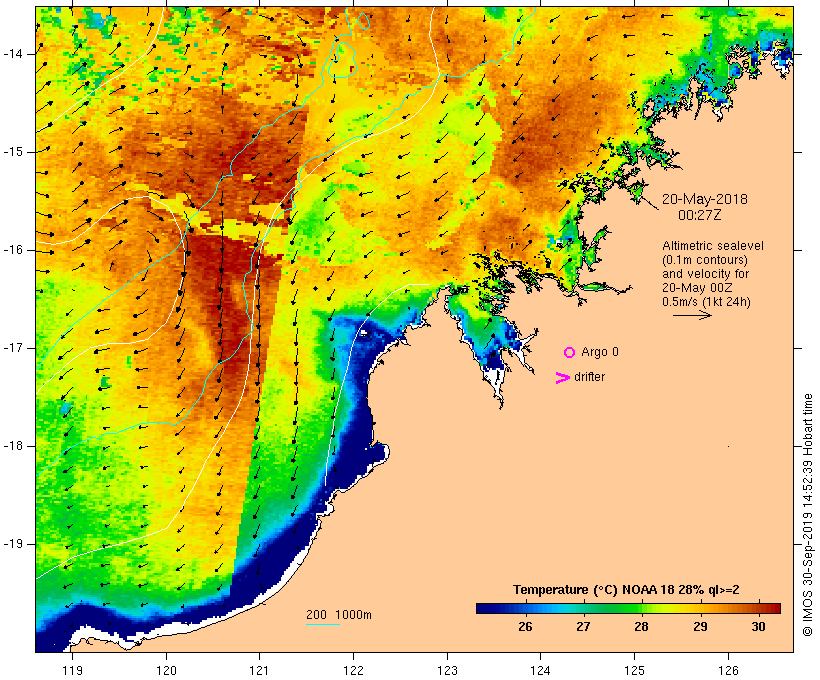Click the 00:27Z time label
This screenshot has height=680, width=820.
pos(700,215)
